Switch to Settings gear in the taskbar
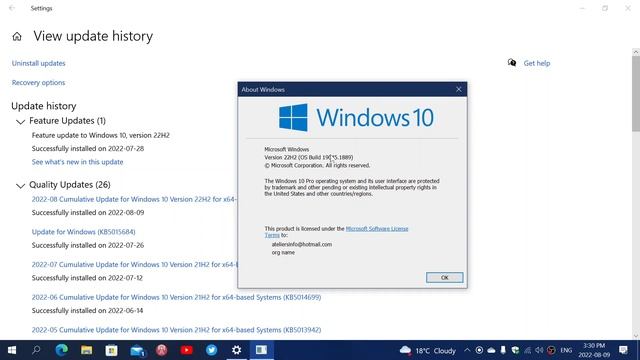The image size is (640, 360). [x=236, y=350]
